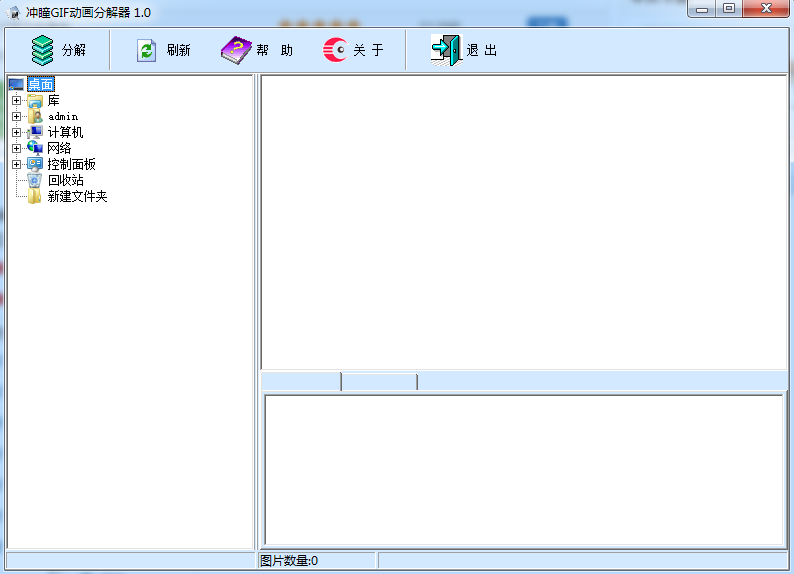Image resolution: width=794 pixels, height=574 pixels.
Task: Open 帮助 help from the toolbar
Action: [x=237, y=50]
